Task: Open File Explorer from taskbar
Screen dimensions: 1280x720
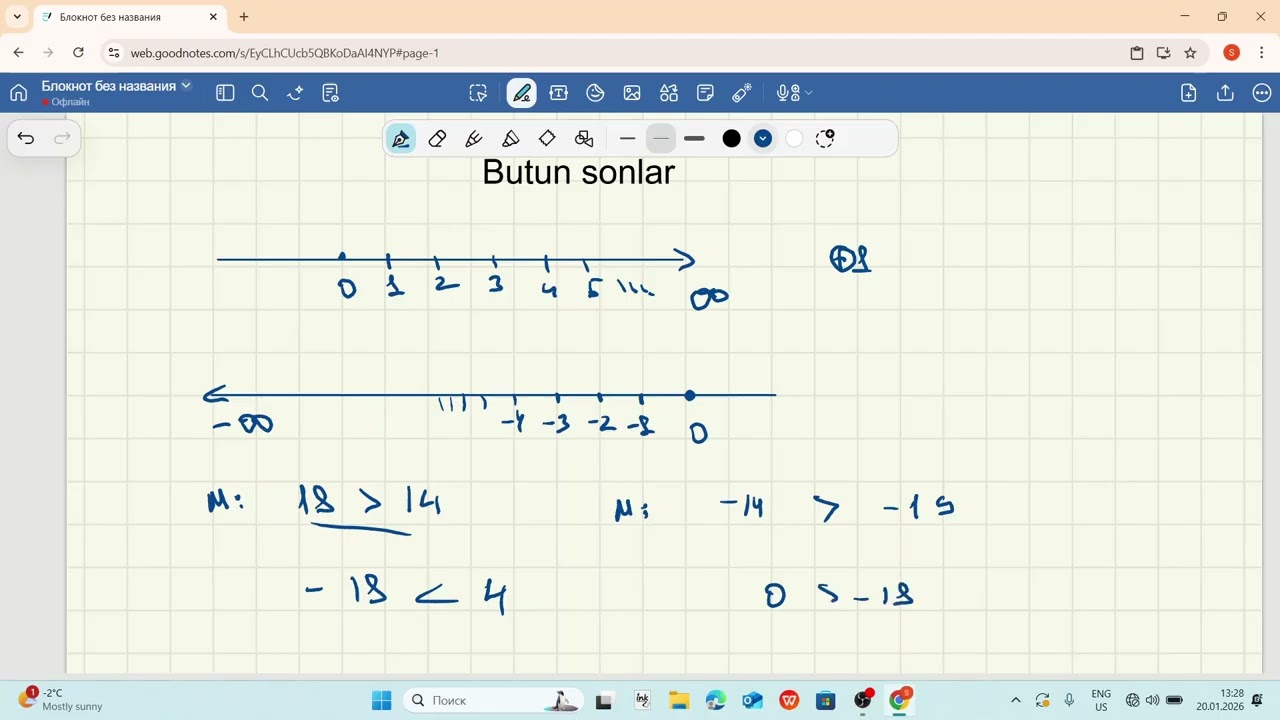Action: pos(679,700)
